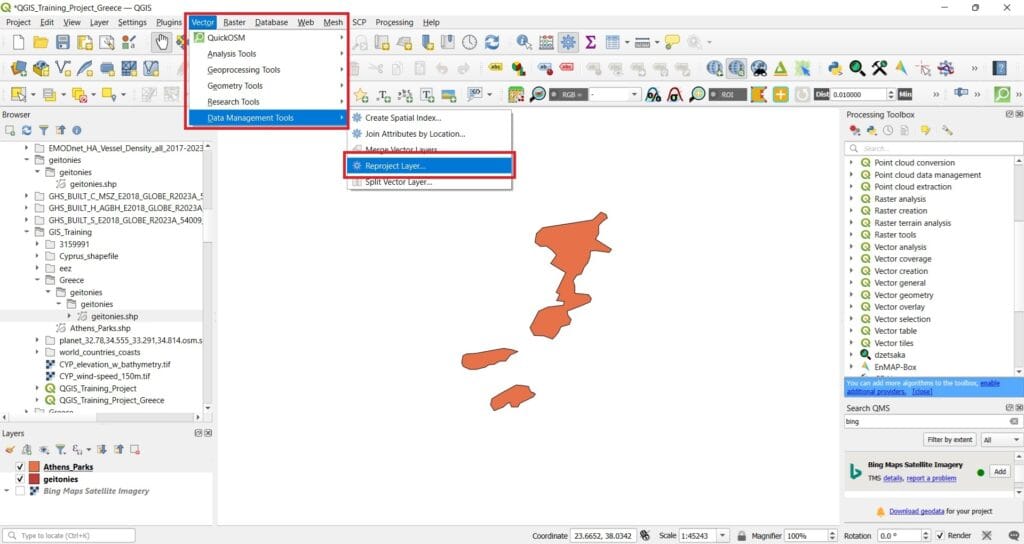Viewport: 1024px width, 544px height.
Task: Click the 'Download geodata' link
Action: coord(916,511)
